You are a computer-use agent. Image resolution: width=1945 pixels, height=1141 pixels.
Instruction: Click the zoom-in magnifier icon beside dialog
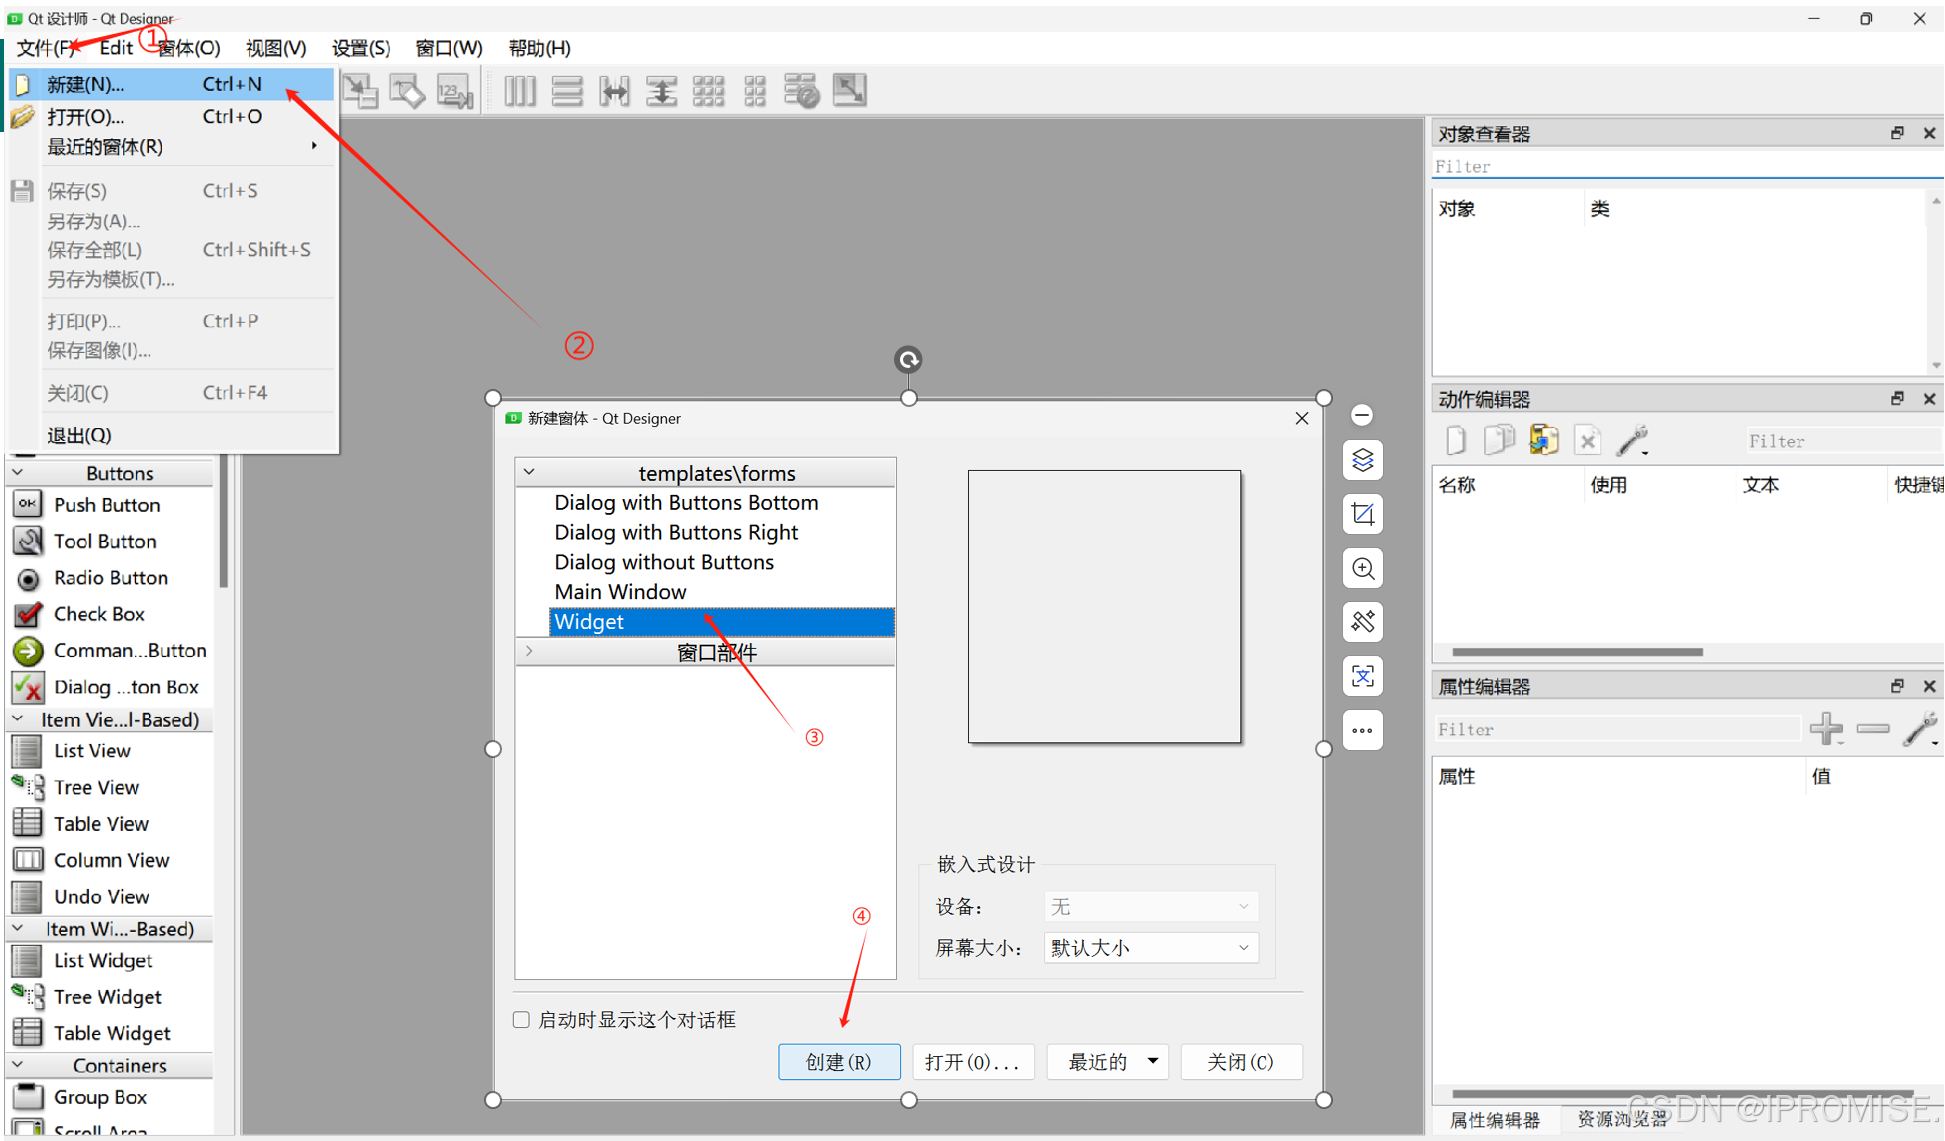tap(1362, 568)
